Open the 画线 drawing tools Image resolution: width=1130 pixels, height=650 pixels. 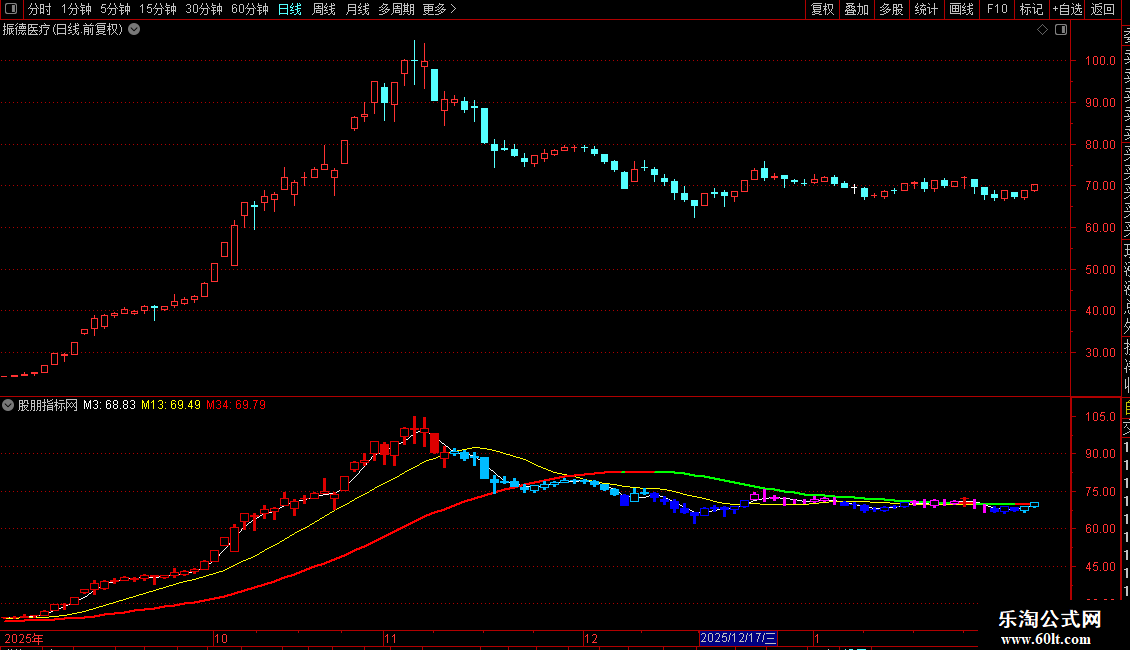click(x=961, y=9)
